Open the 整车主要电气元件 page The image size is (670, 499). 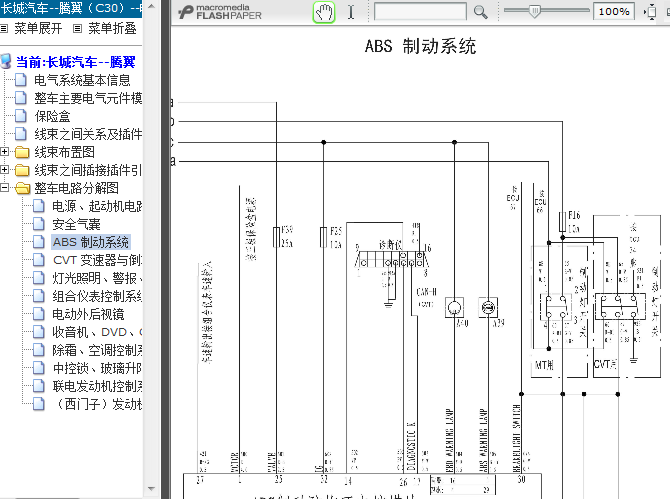[x=88, y=98]
